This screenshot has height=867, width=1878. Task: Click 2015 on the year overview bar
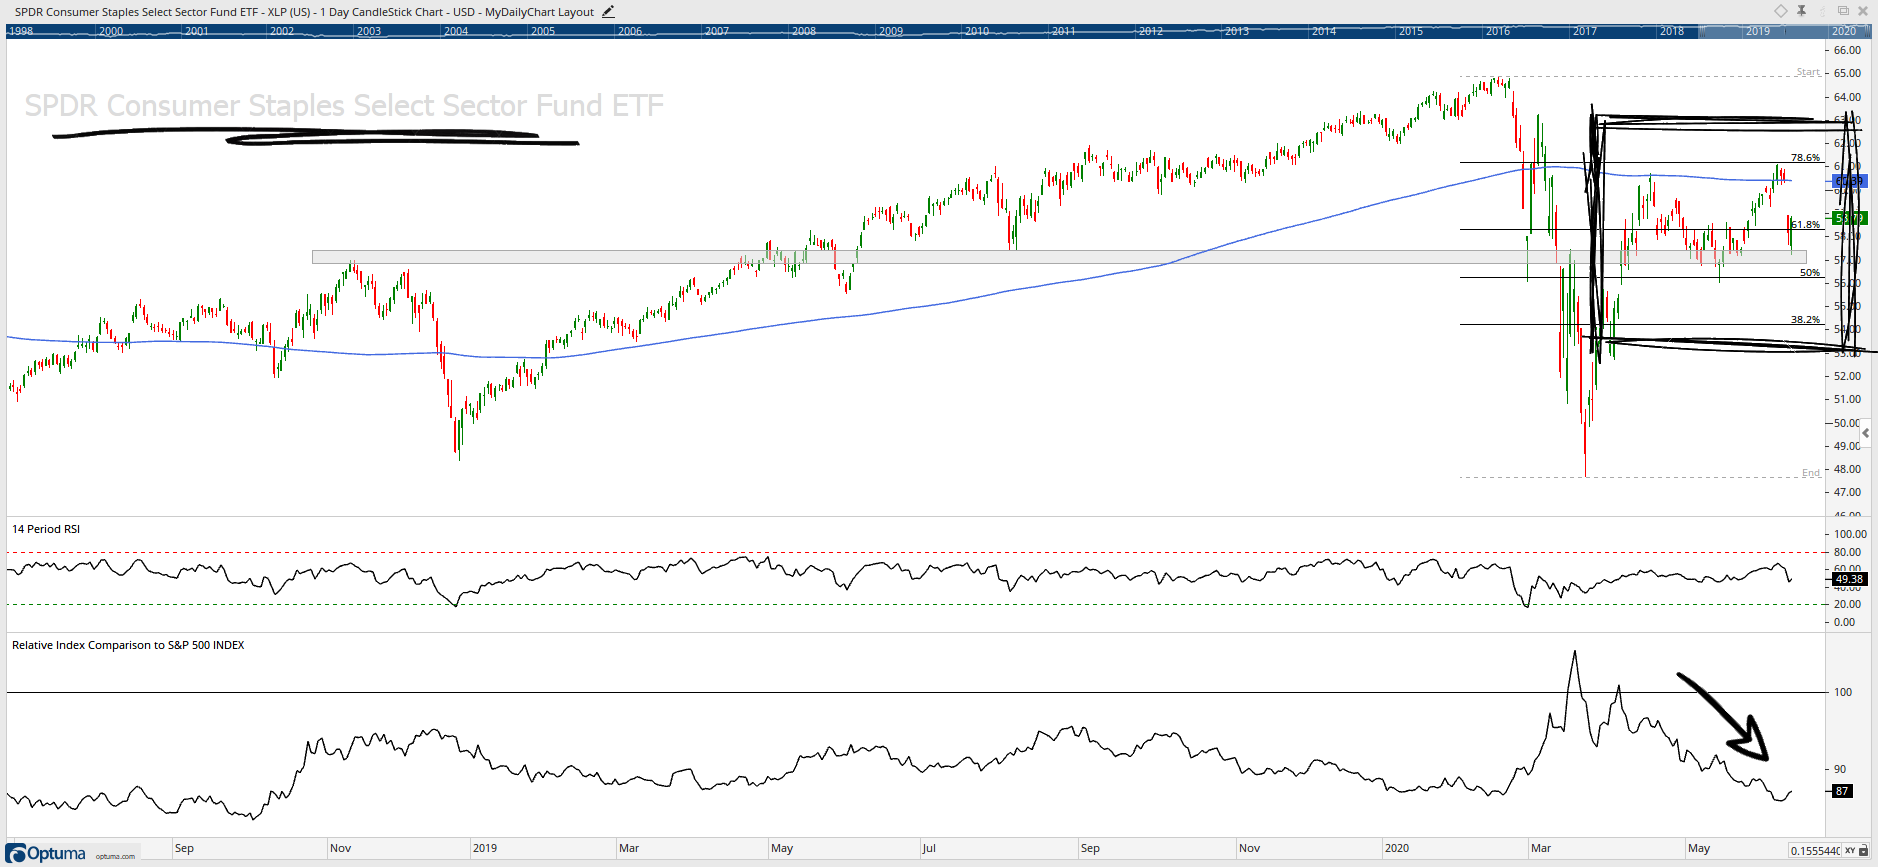[1411, 31]
